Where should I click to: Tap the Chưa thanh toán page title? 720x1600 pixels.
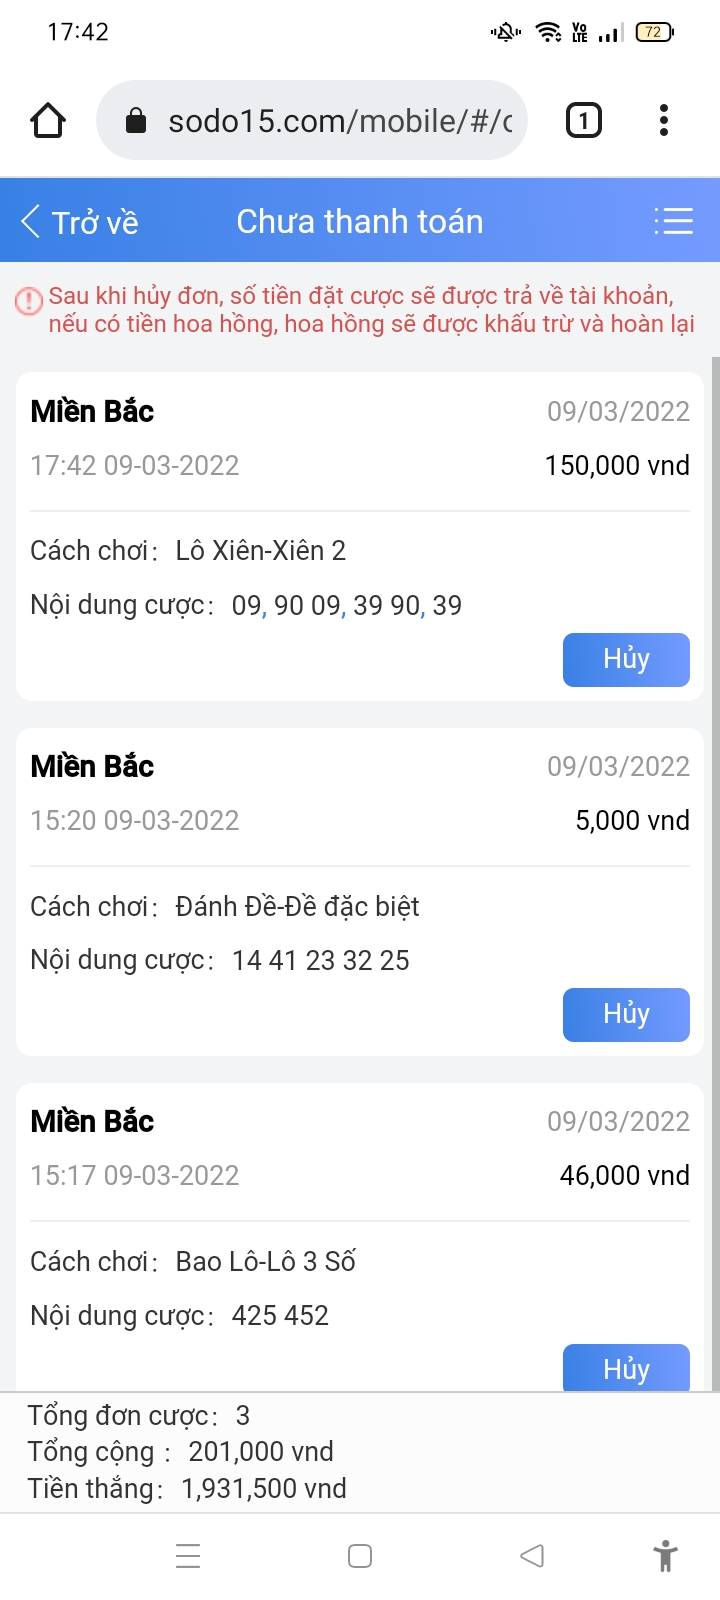click(360, 221)
